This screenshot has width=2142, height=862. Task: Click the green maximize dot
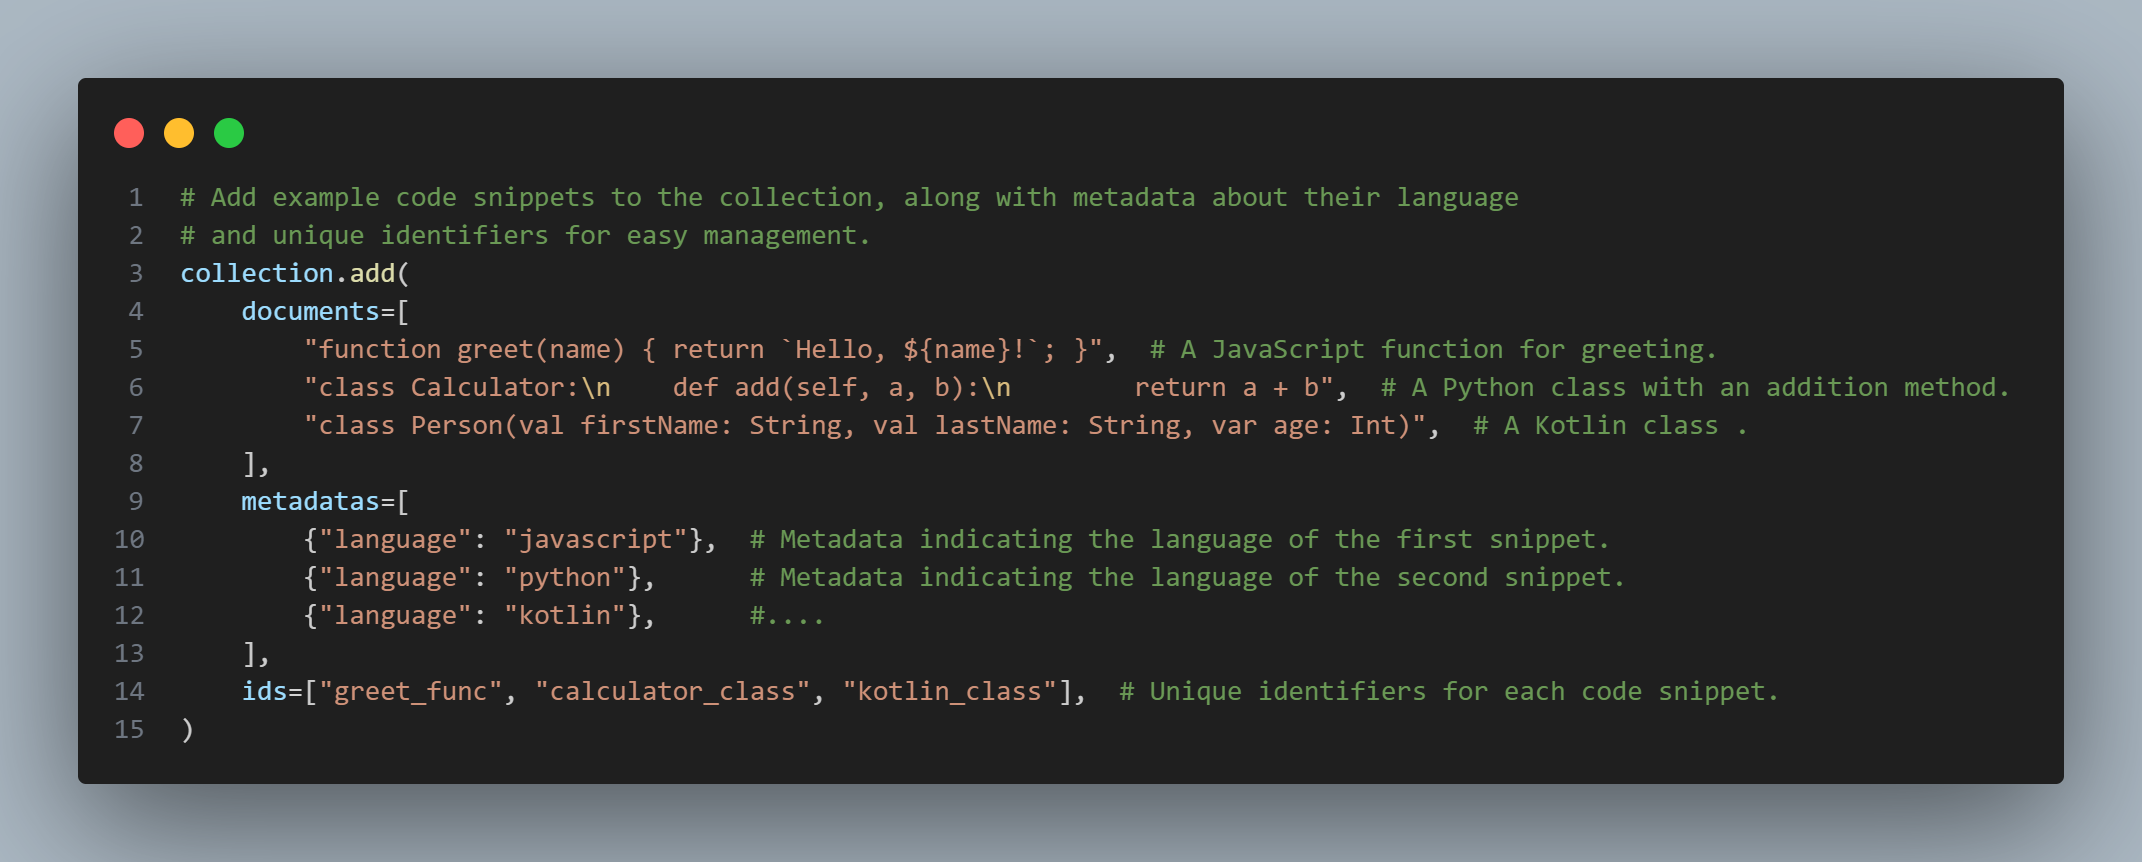[x=229, y=133]
